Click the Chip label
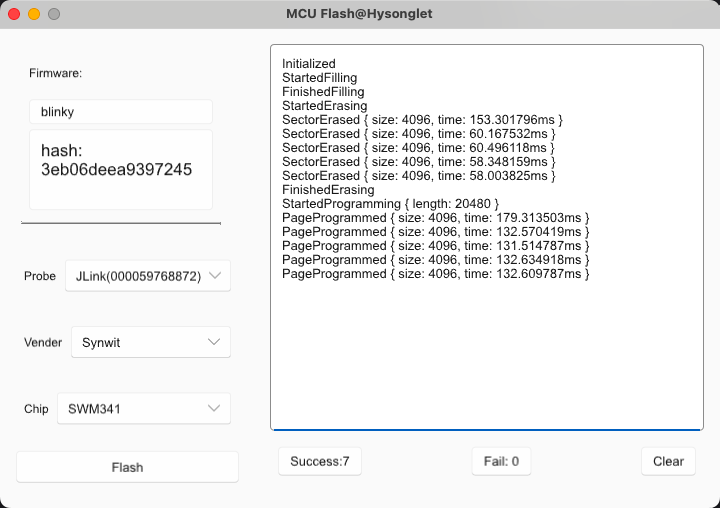 pyautogui.click(x=36, y=408)
